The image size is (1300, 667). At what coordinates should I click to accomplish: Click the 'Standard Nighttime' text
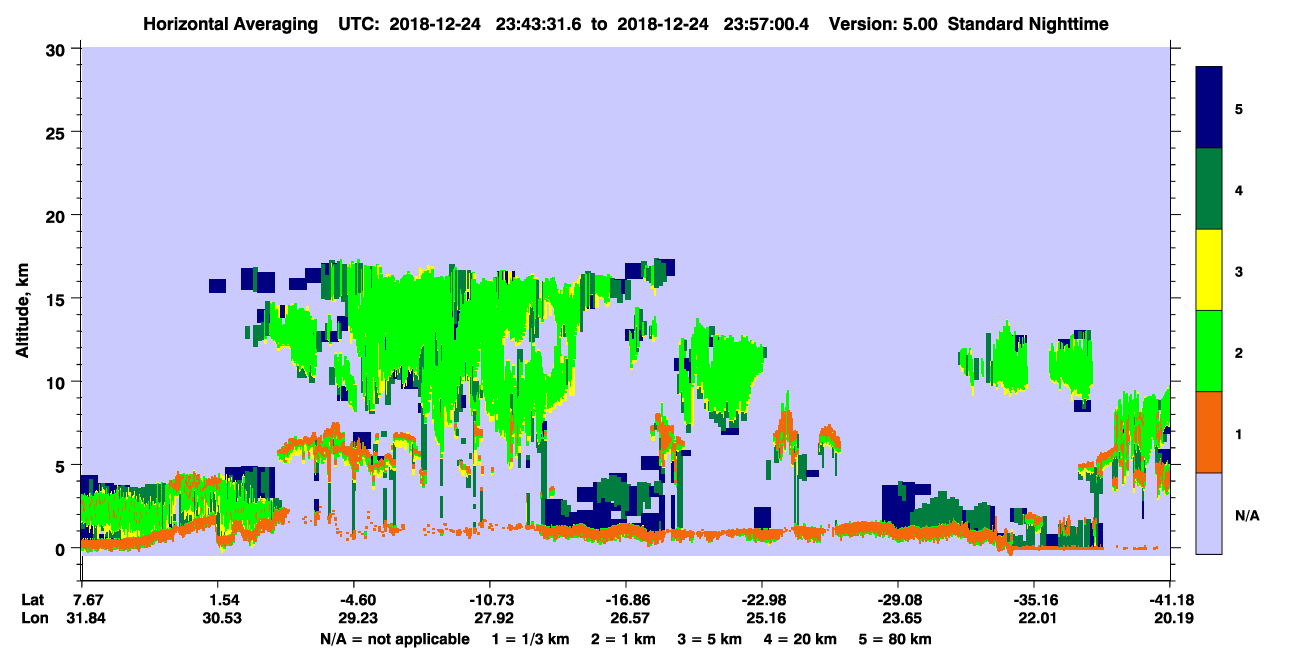[1029, 23]
